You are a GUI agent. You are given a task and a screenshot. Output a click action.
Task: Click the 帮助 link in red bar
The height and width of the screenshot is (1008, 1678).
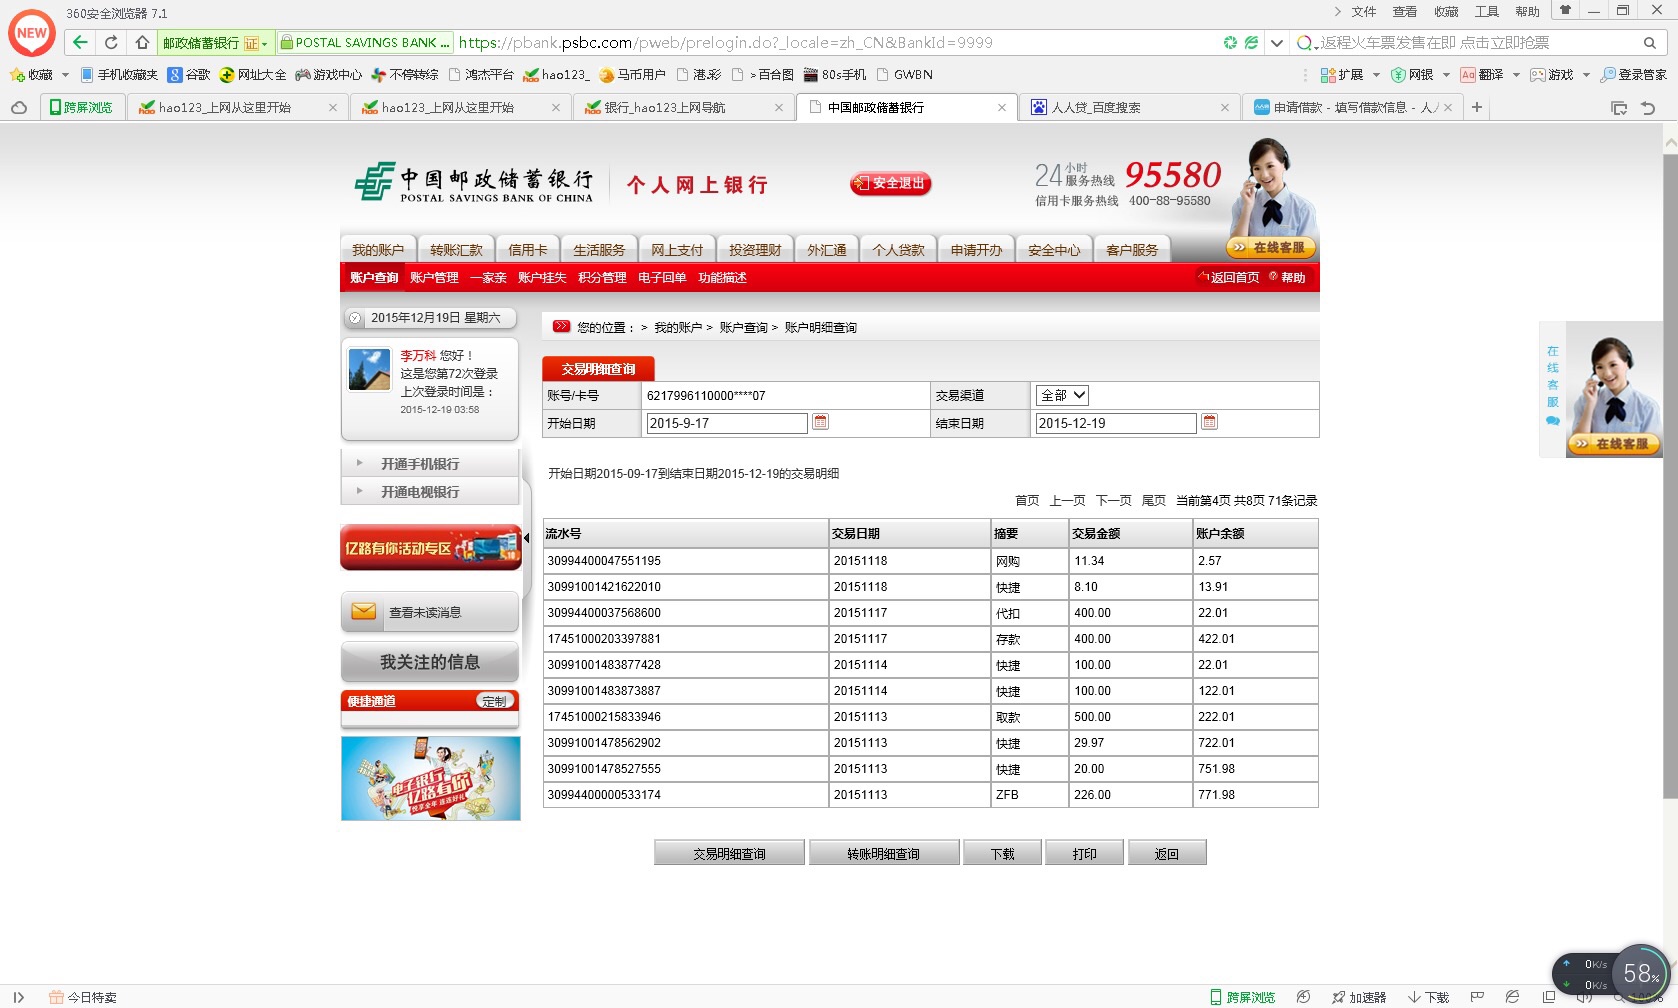tap(1287, 277)
